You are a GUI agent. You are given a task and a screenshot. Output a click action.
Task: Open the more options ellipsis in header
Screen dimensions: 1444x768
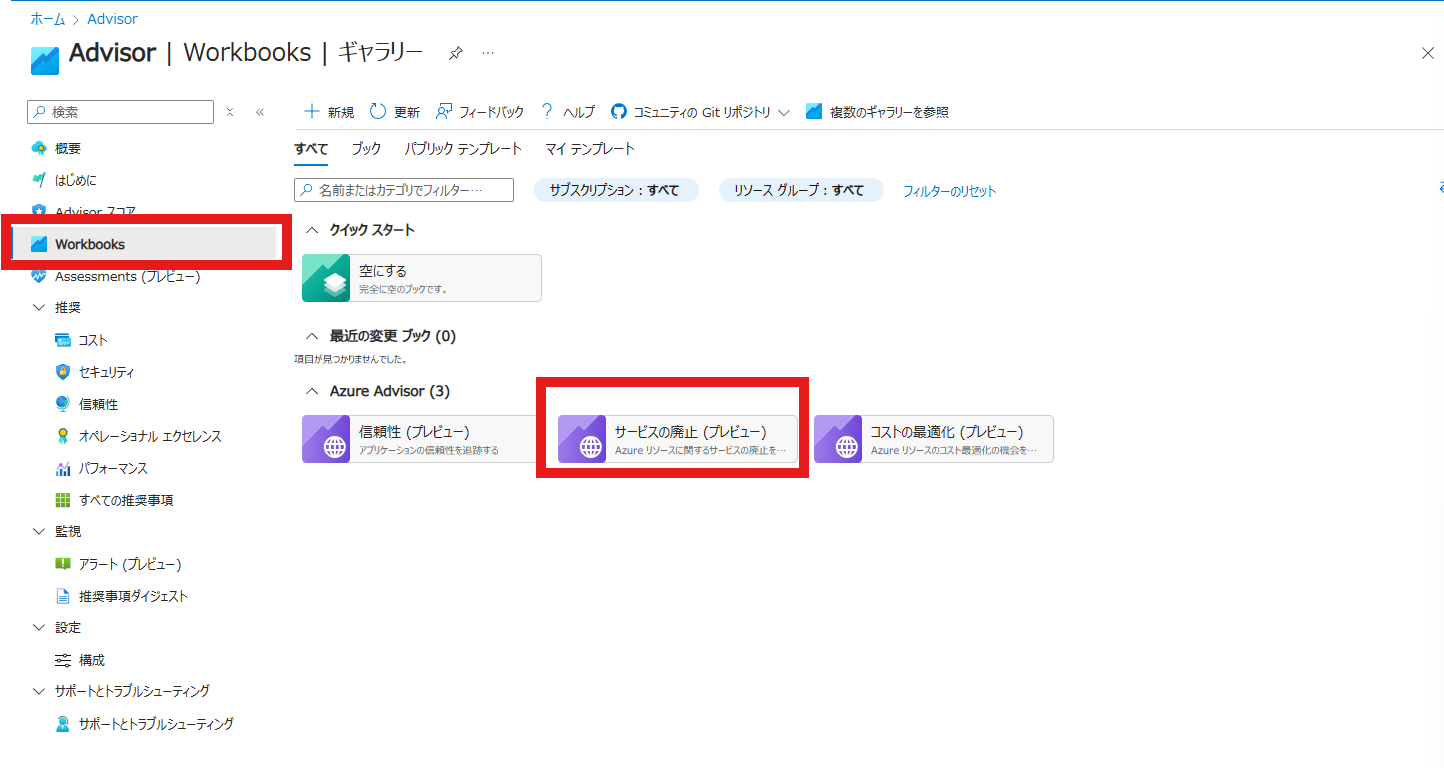click(x=488, y=53)
